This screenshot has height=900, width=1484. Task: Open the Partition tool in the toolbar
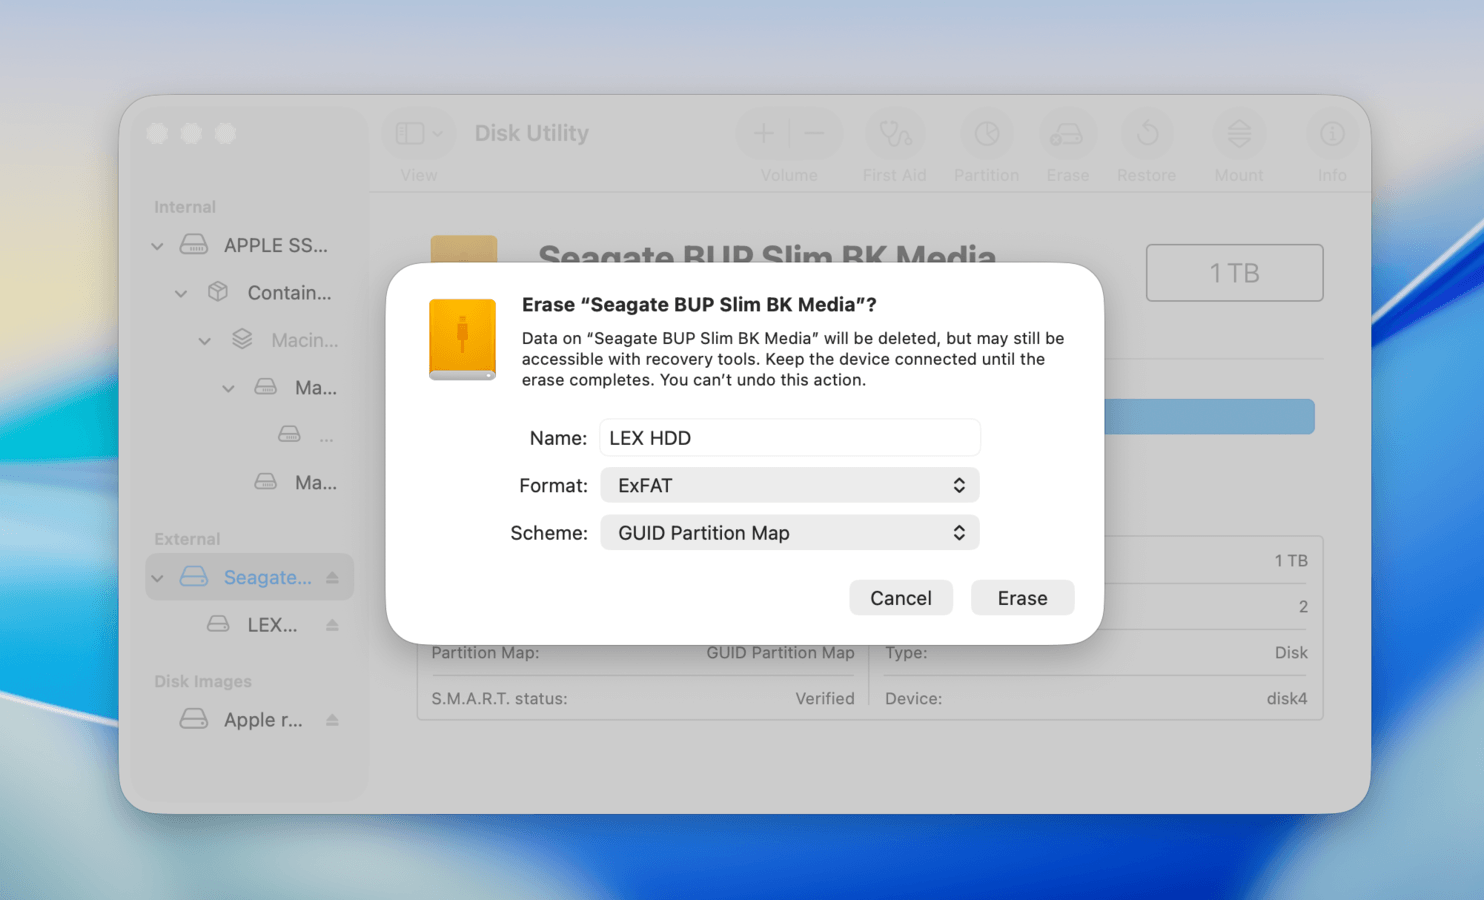986,133
